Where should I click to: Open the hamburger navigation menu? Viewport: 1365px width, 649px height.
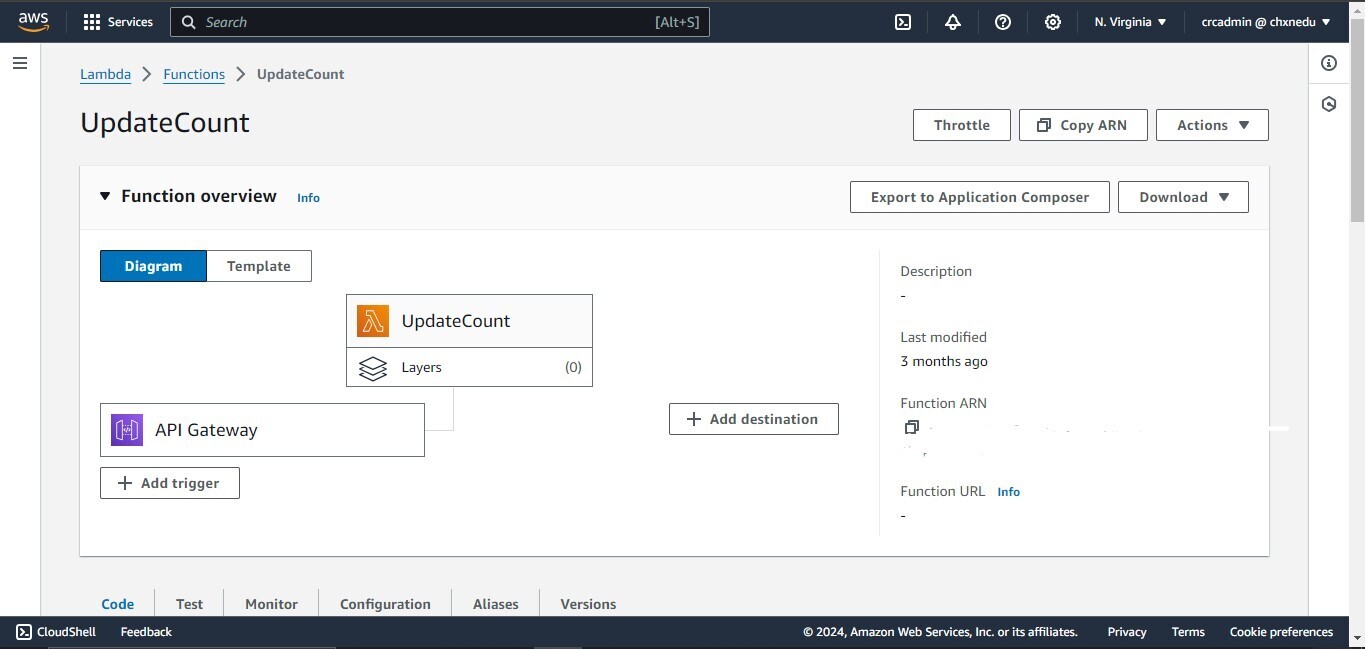click(x=20, y=63)
